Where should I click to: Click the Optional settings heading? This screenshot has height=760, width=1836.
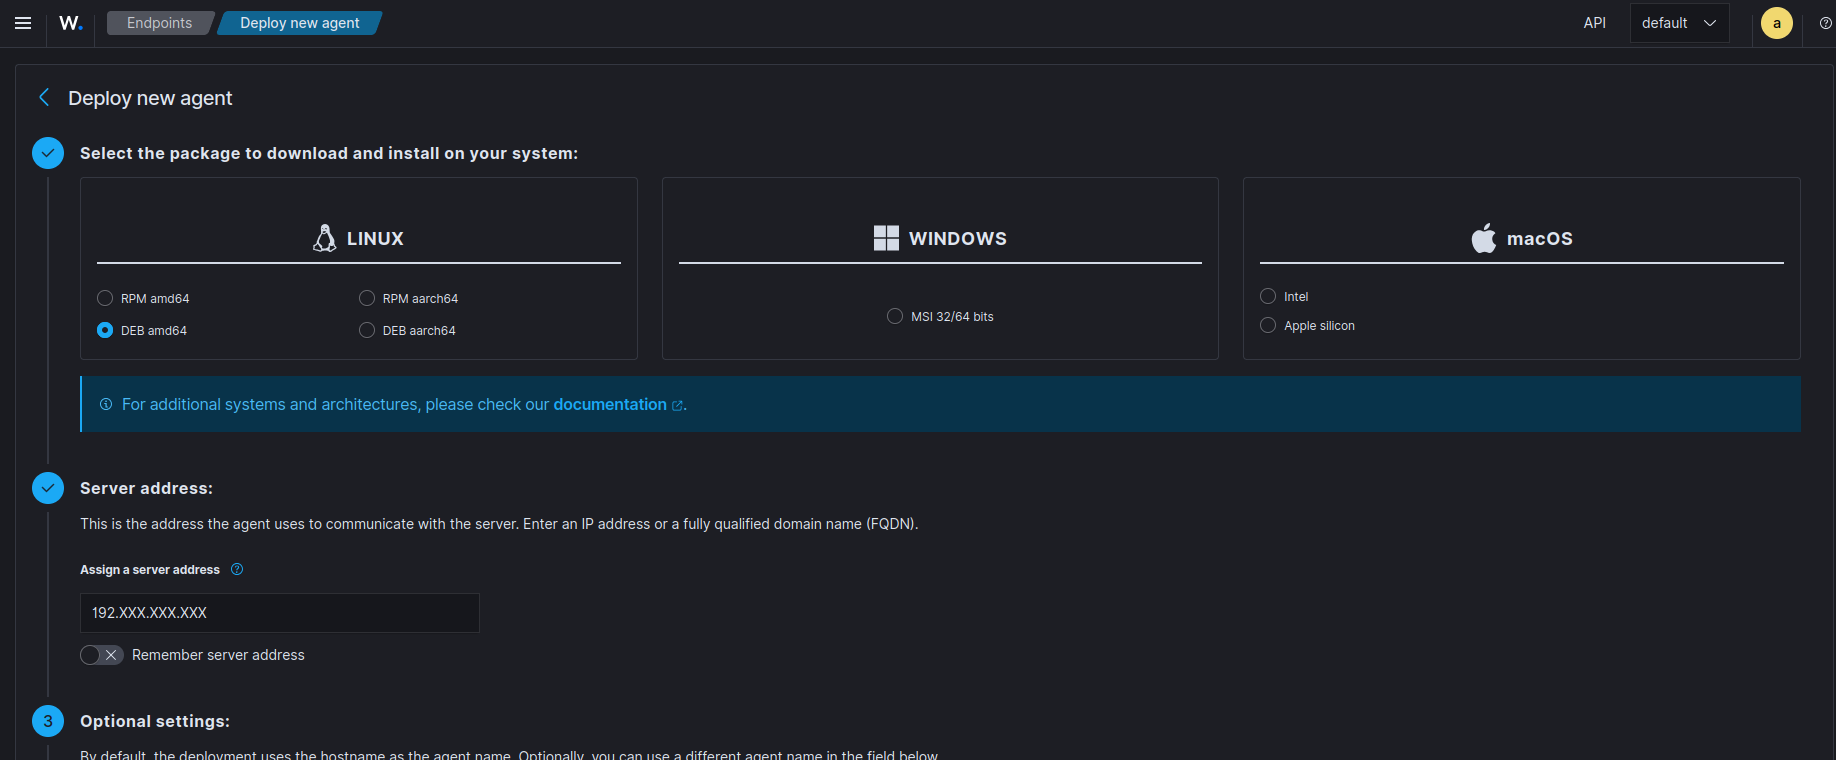point(155,721)
